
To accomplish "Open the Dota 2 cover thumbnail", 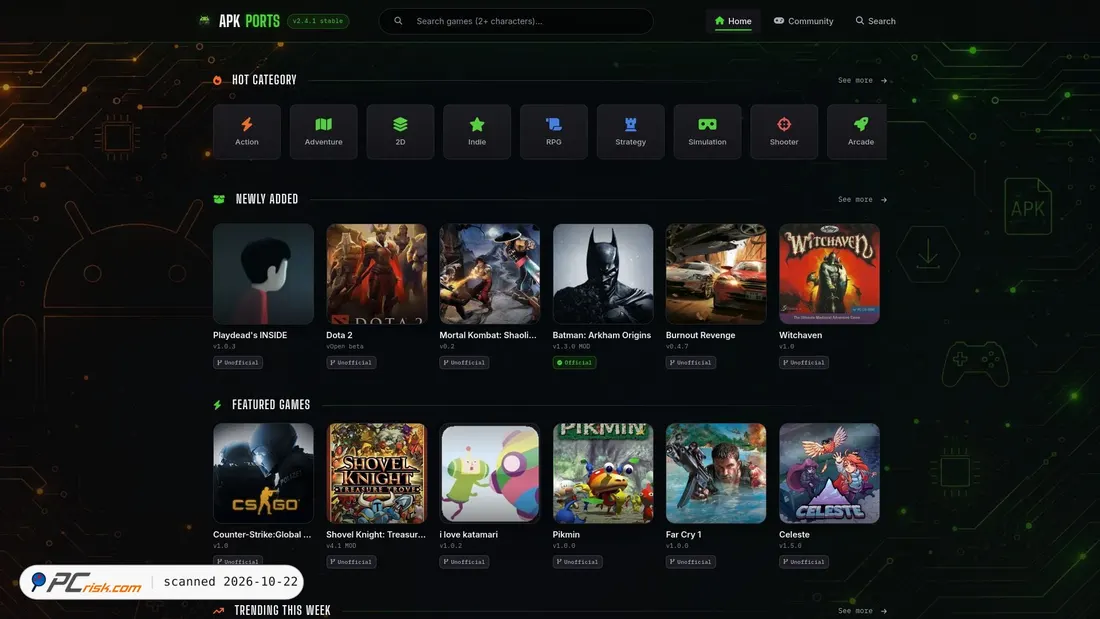I will pos(377,274).
